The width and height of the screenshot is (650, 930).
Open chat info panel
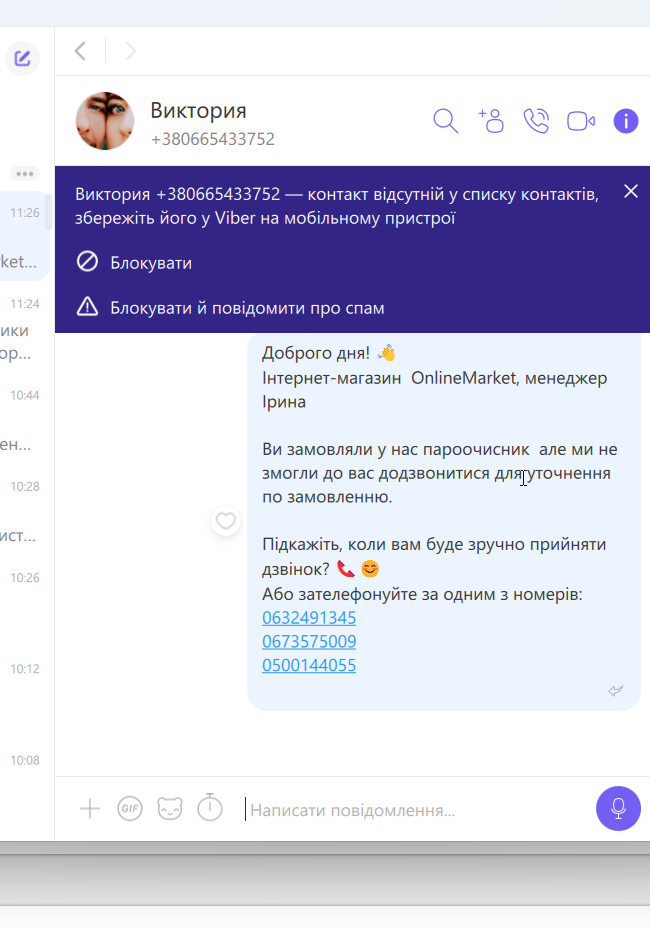pos(626,121)
